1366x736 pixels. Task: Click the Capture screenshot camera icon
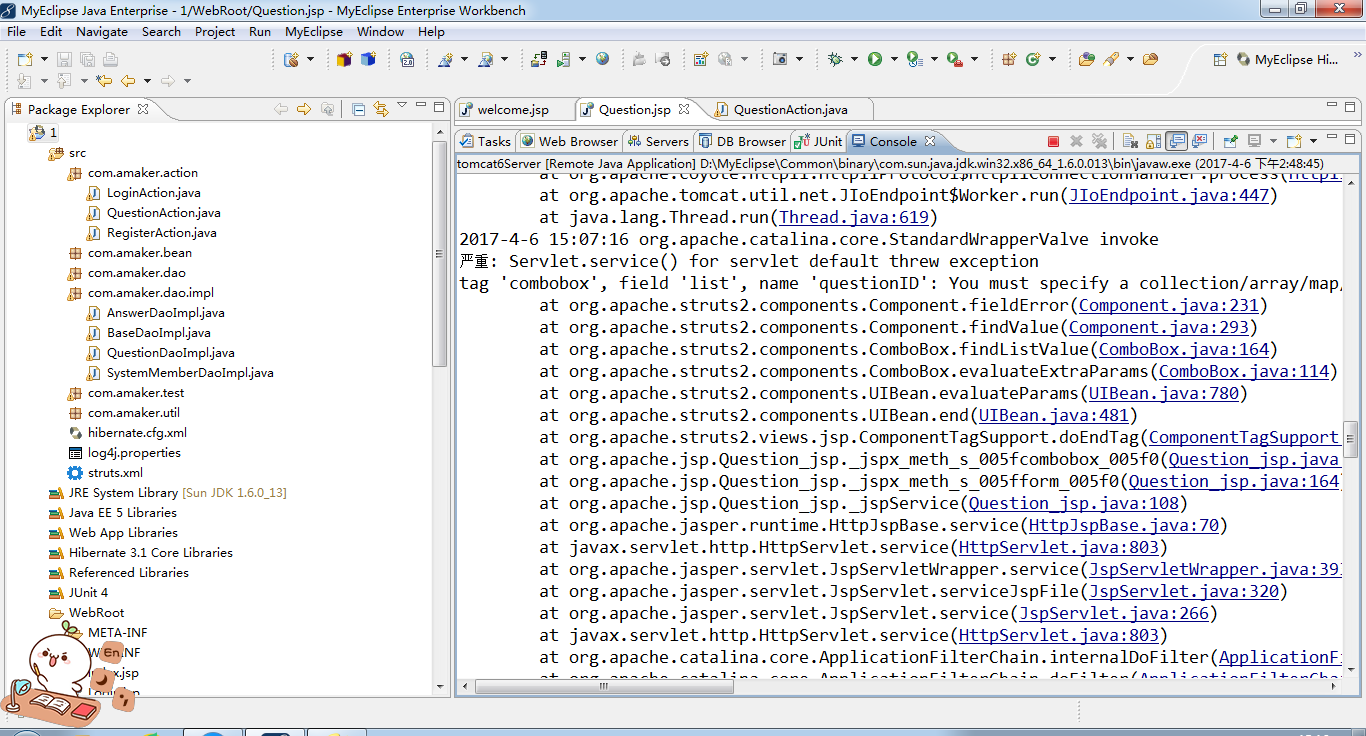[x=779, y=59]
